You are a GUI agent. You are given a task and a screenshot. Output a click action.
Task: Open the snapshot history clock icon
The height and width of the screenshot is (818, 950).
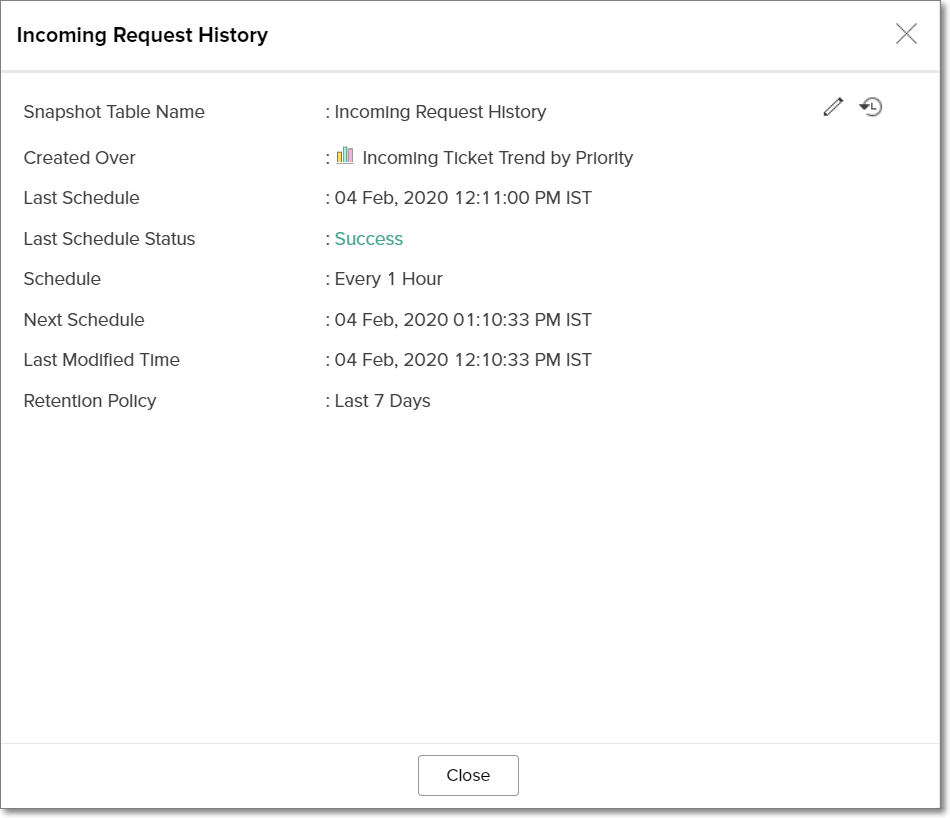coord(871,107)
